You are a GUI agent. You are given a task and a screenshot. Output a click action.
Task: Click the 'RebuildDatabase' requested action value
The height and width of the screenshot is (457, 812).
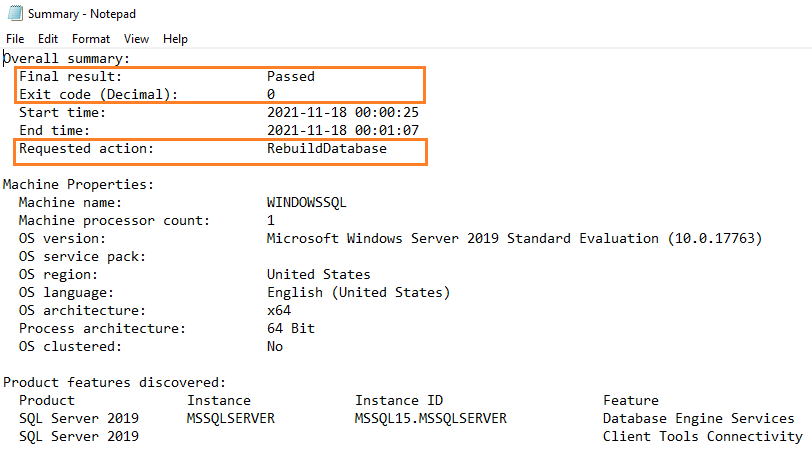click(x=326, y=149)
